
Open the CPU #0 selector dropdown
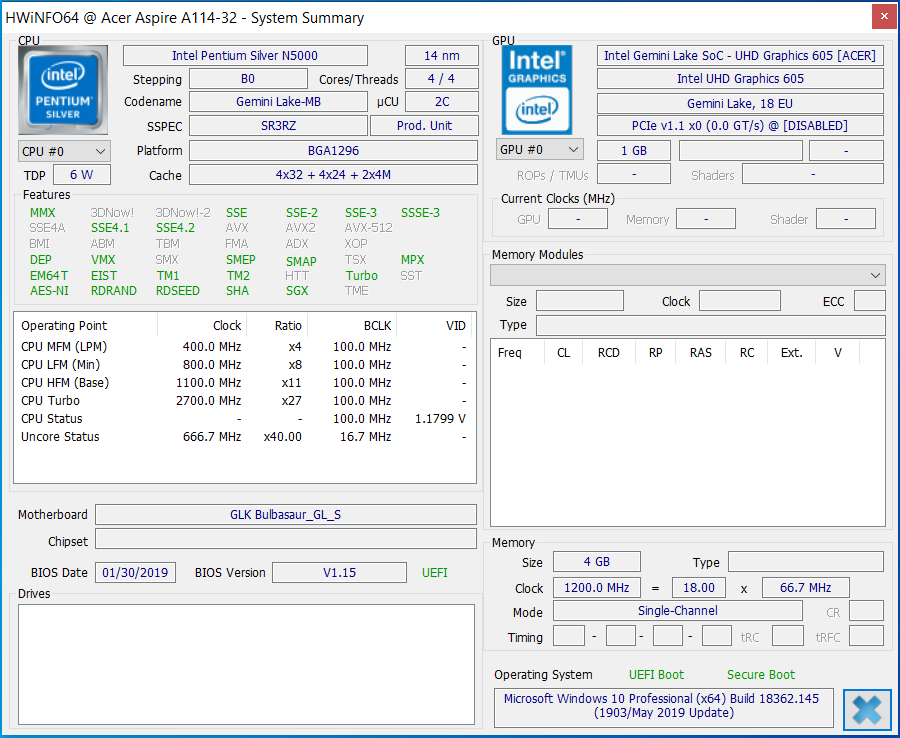click(x=64, y=151)
